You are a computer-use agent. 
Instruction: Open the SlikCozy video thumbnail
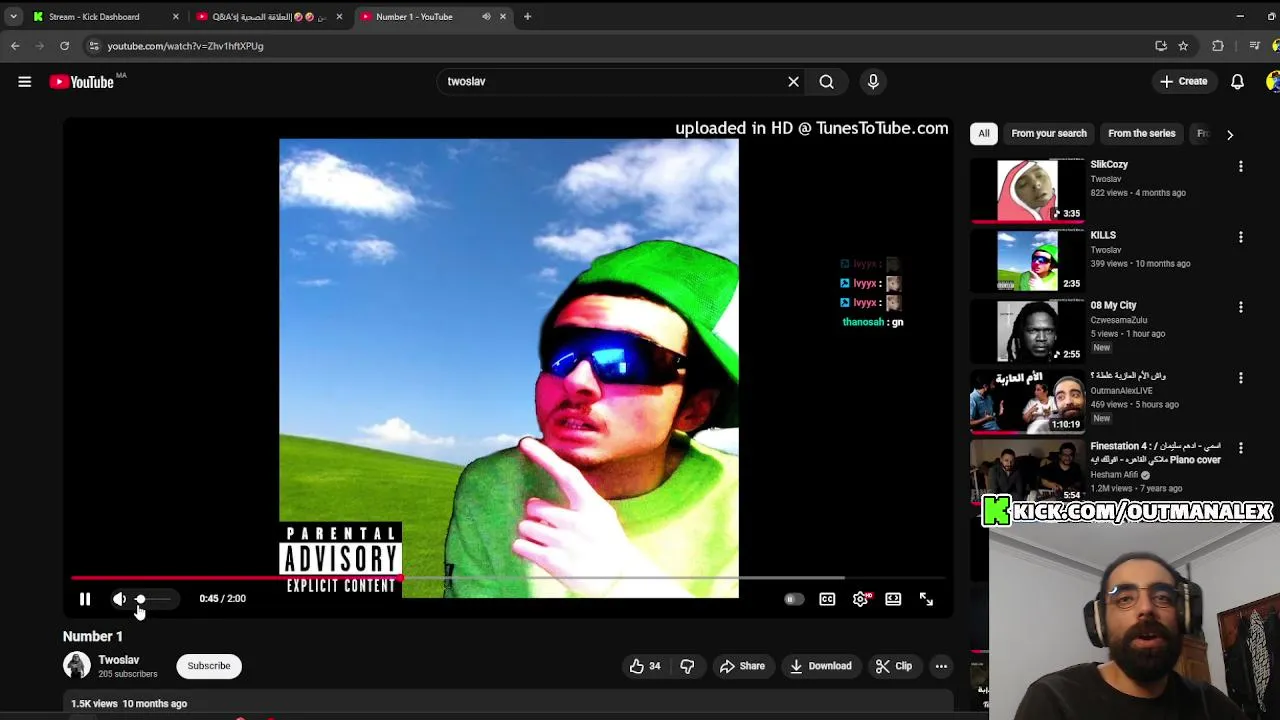click(x=1027, y=190)
